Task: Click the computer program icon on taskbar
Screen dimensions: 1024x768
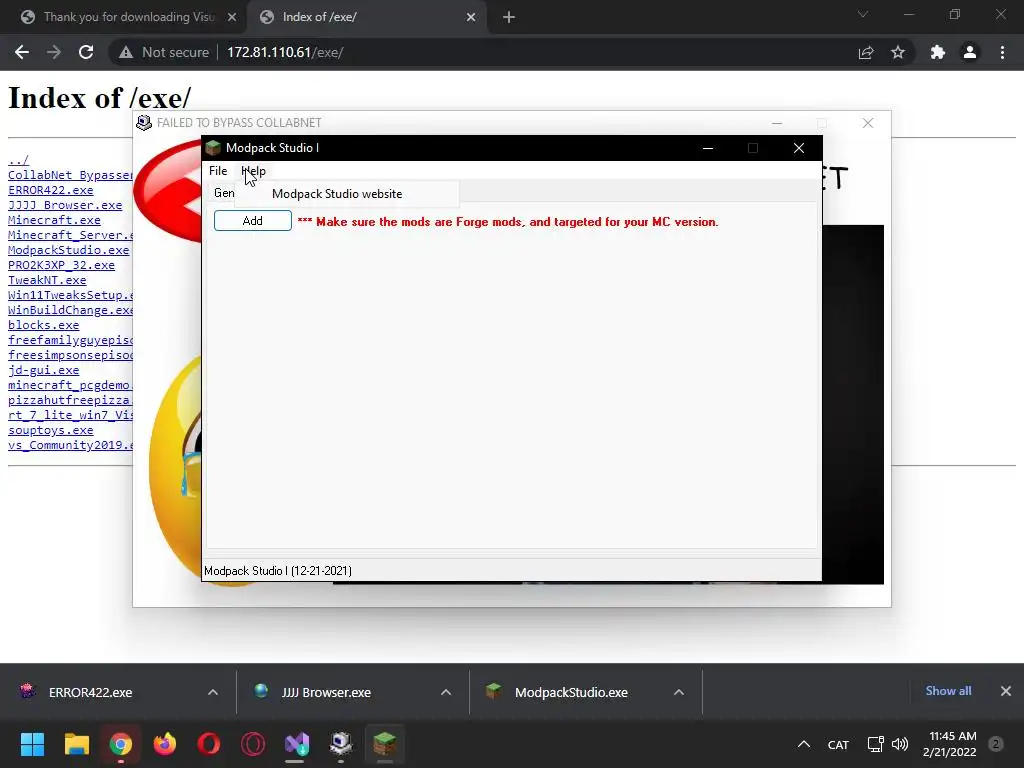Action: coord(341,744)
